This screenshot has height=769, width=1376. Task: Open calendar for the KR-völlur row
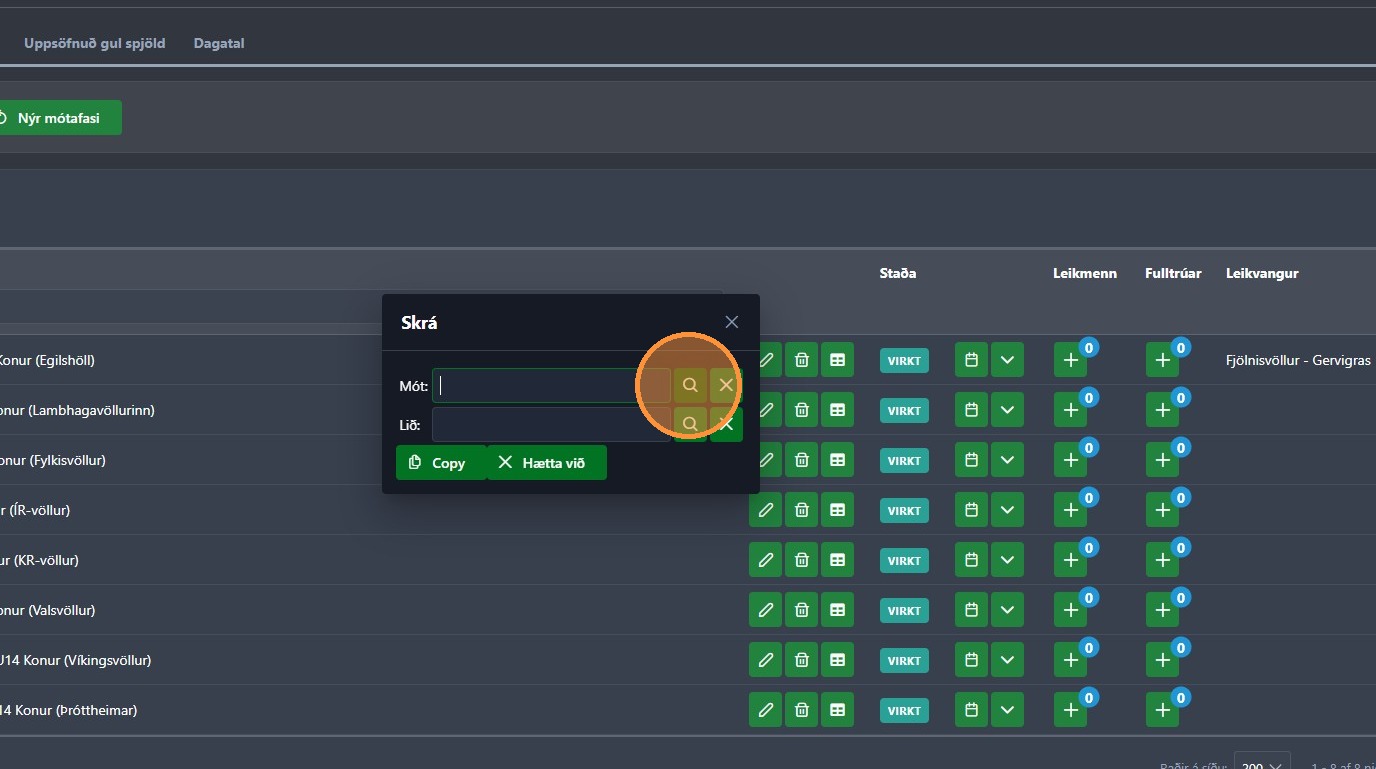point(971,560)
